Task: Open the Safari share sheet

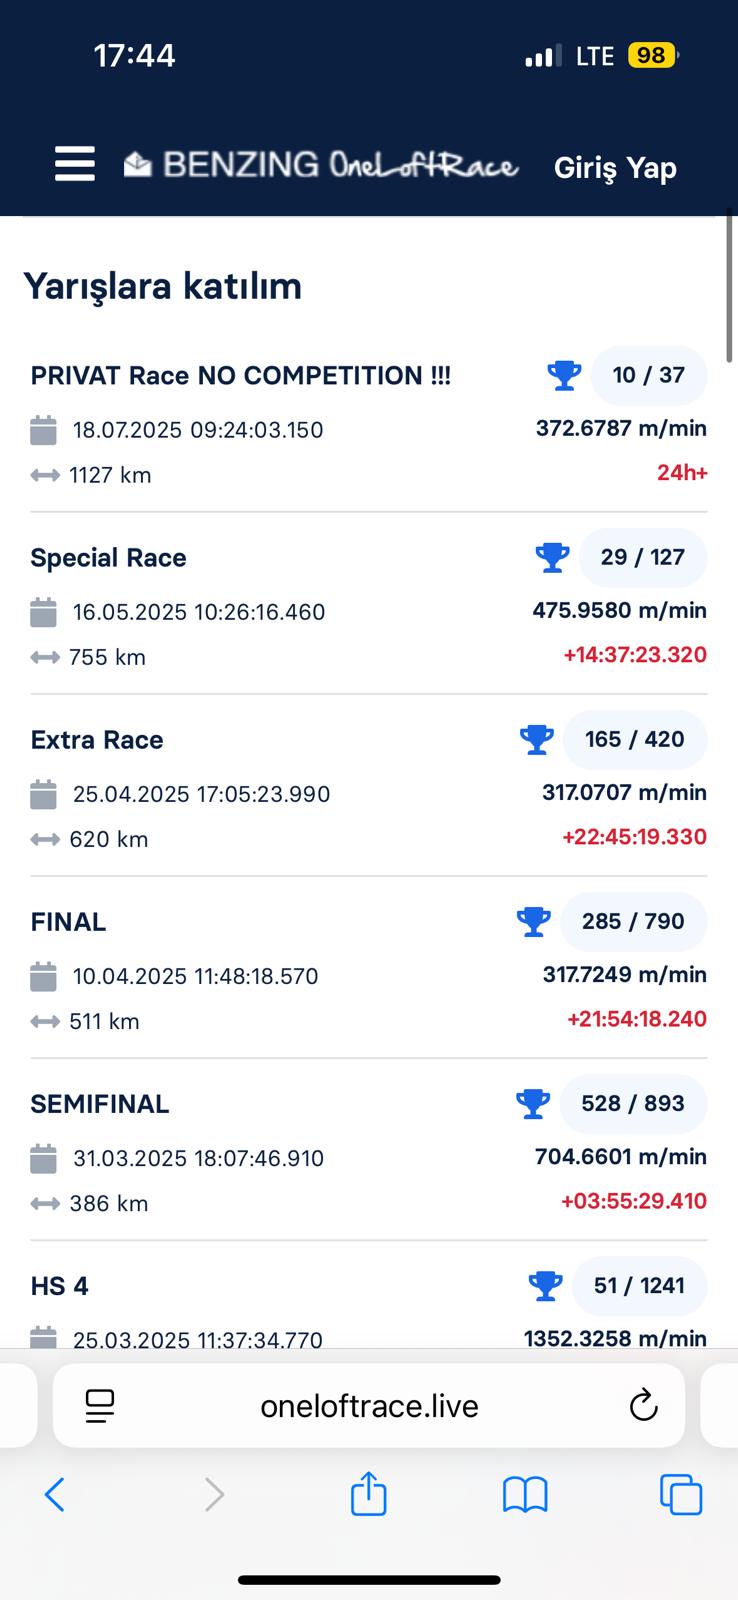Action: tap(368, 1495)
